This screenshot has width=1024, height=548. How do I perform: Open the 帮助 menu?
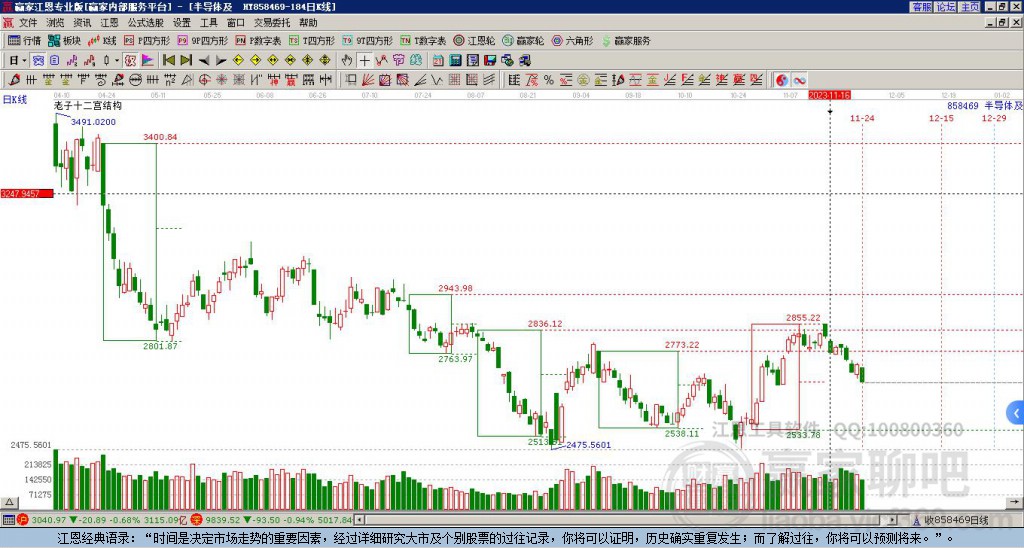[308, 23]
